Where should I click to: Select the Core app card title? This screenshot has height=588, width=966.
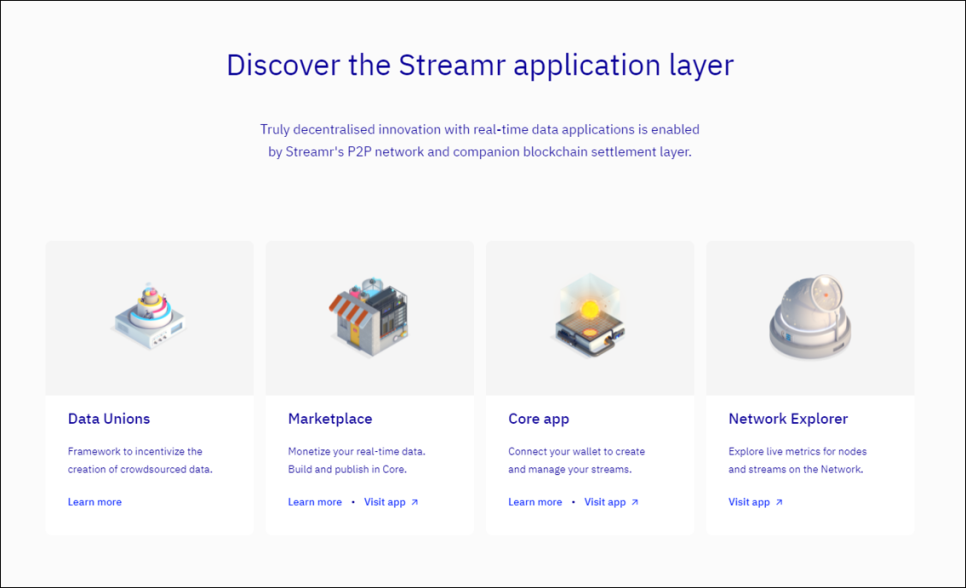point(538,419)
